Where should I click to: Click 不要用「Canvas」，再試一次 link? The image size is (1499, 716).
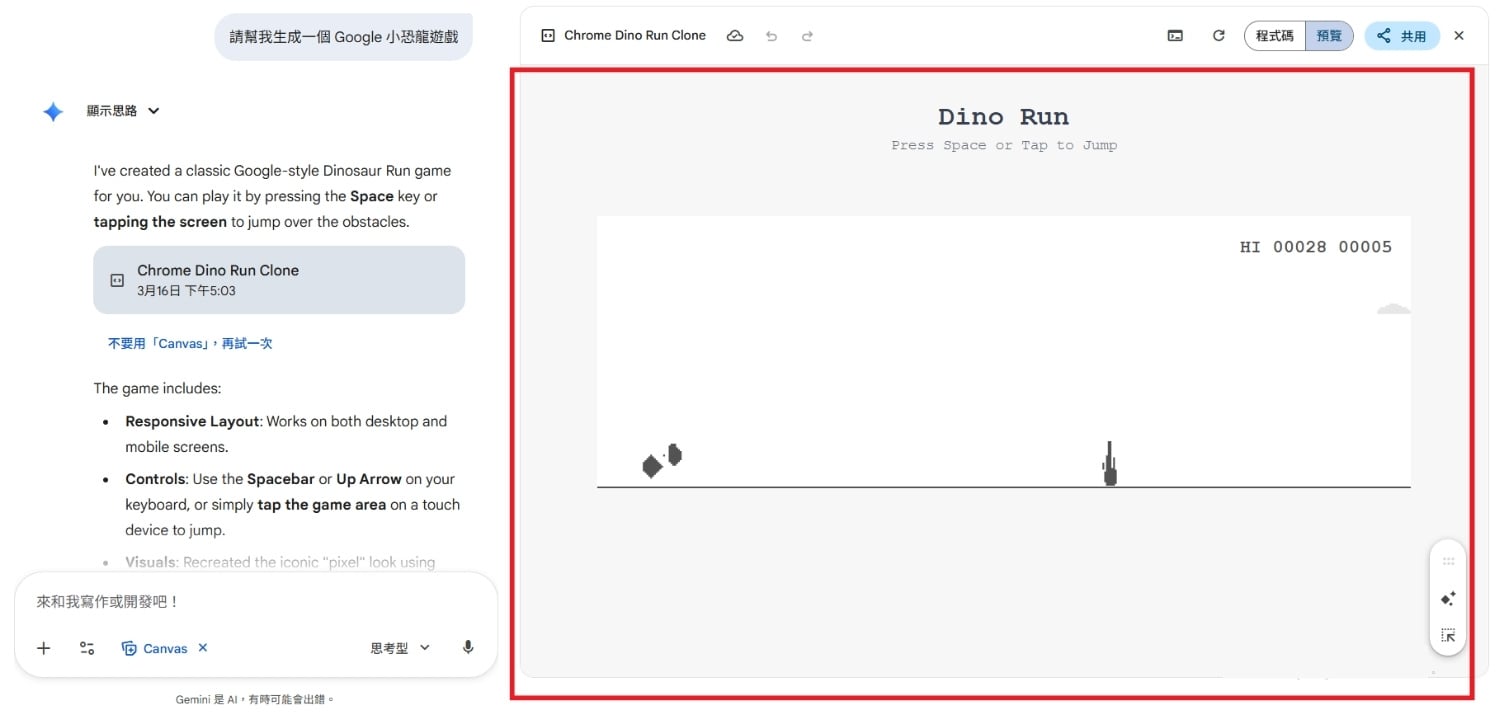coord(190,343)
